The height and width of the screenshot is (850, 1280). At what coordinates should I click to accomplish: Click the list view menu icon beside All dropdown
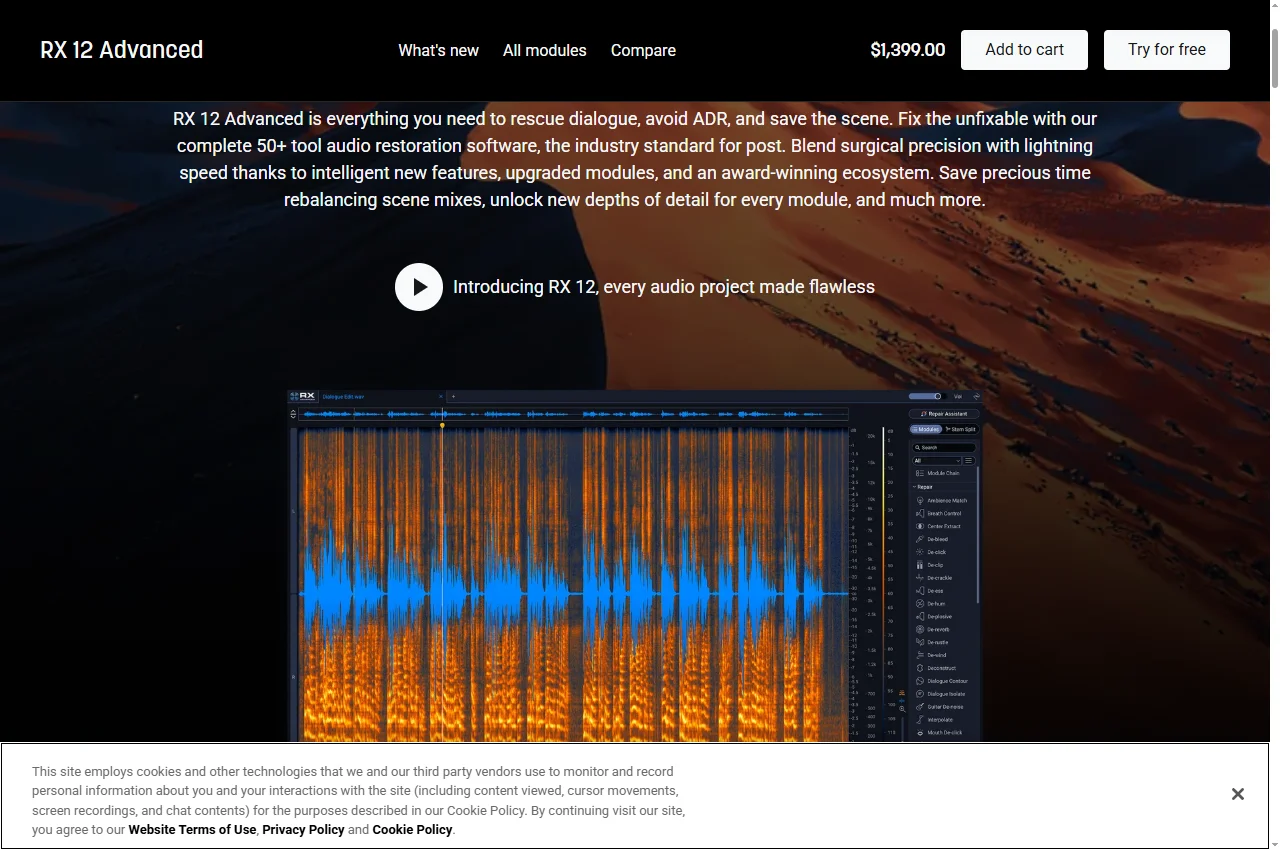point(969,461)
